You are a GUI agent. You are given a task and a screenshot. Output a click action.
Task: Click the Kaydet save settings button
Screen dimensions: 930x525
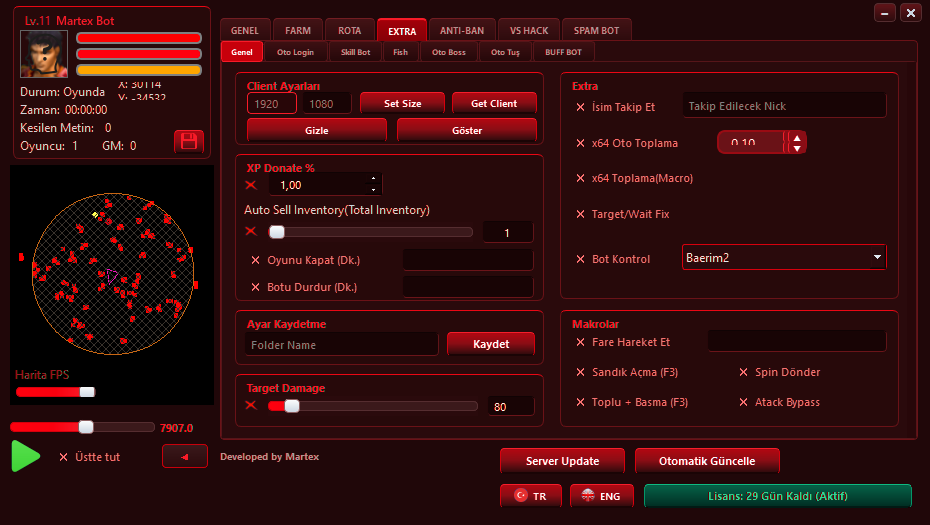click(x=491, y=344)
